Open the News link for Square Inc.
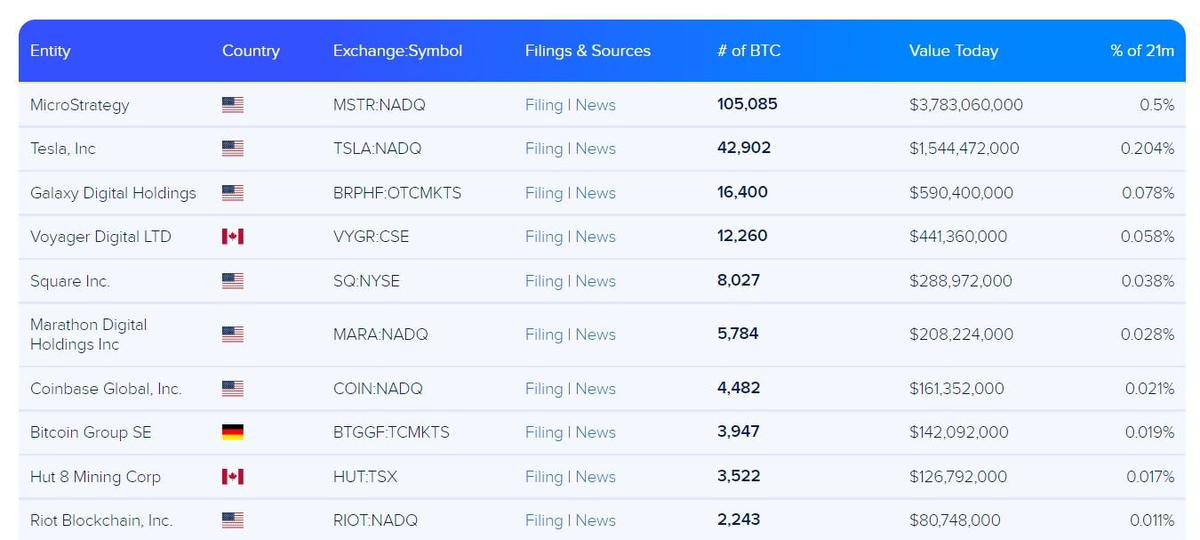Image resolution: width=1200 pixels, height=540 pixels. pyautogui.click(x=596, y=281)
